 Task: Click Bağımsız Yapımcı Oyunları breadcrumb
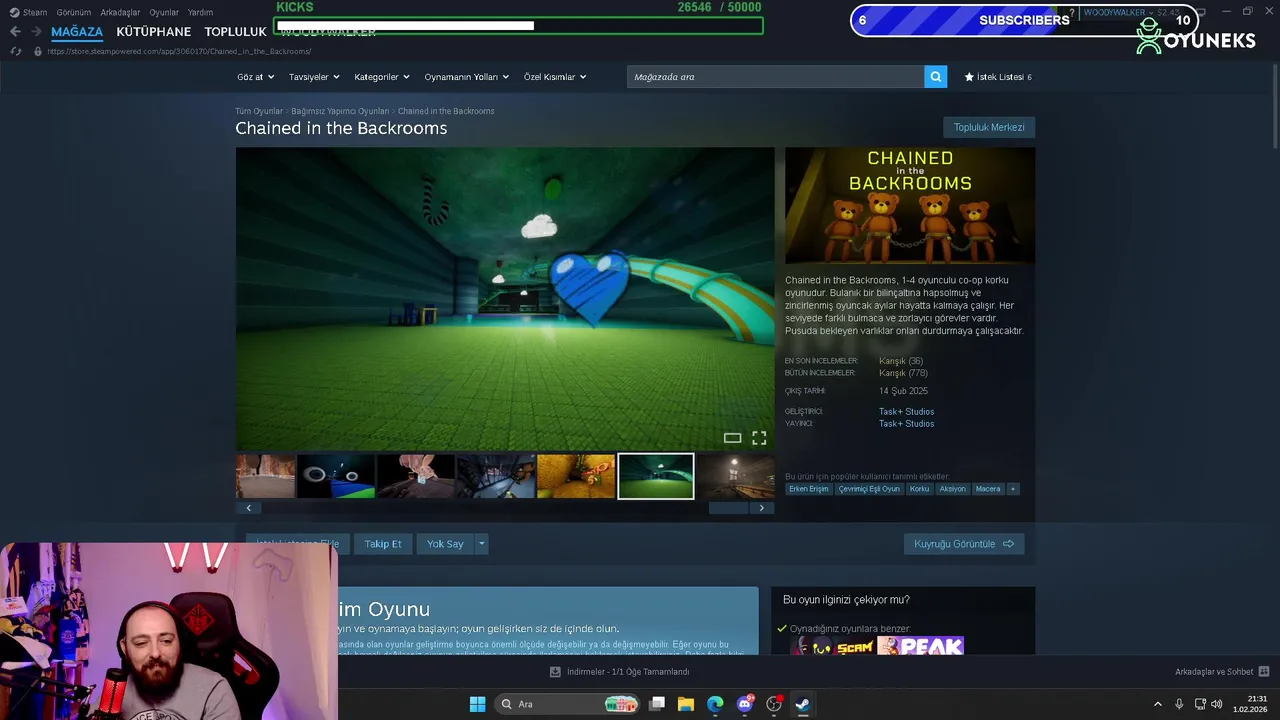[340, 111]
